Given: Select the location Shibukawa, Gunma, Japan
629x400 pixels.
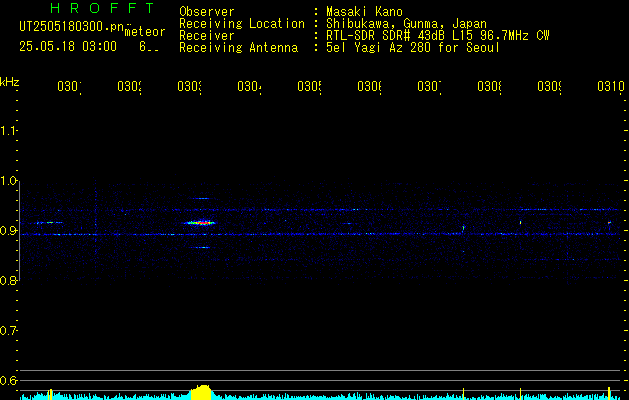Looking at the screenshot, I should point(406,24).
